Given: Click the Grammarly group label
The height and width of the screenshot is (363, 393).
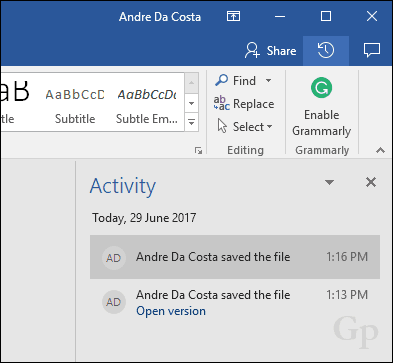Looking at the screenshot, I should pyautogui.click(x=322, y=150).
